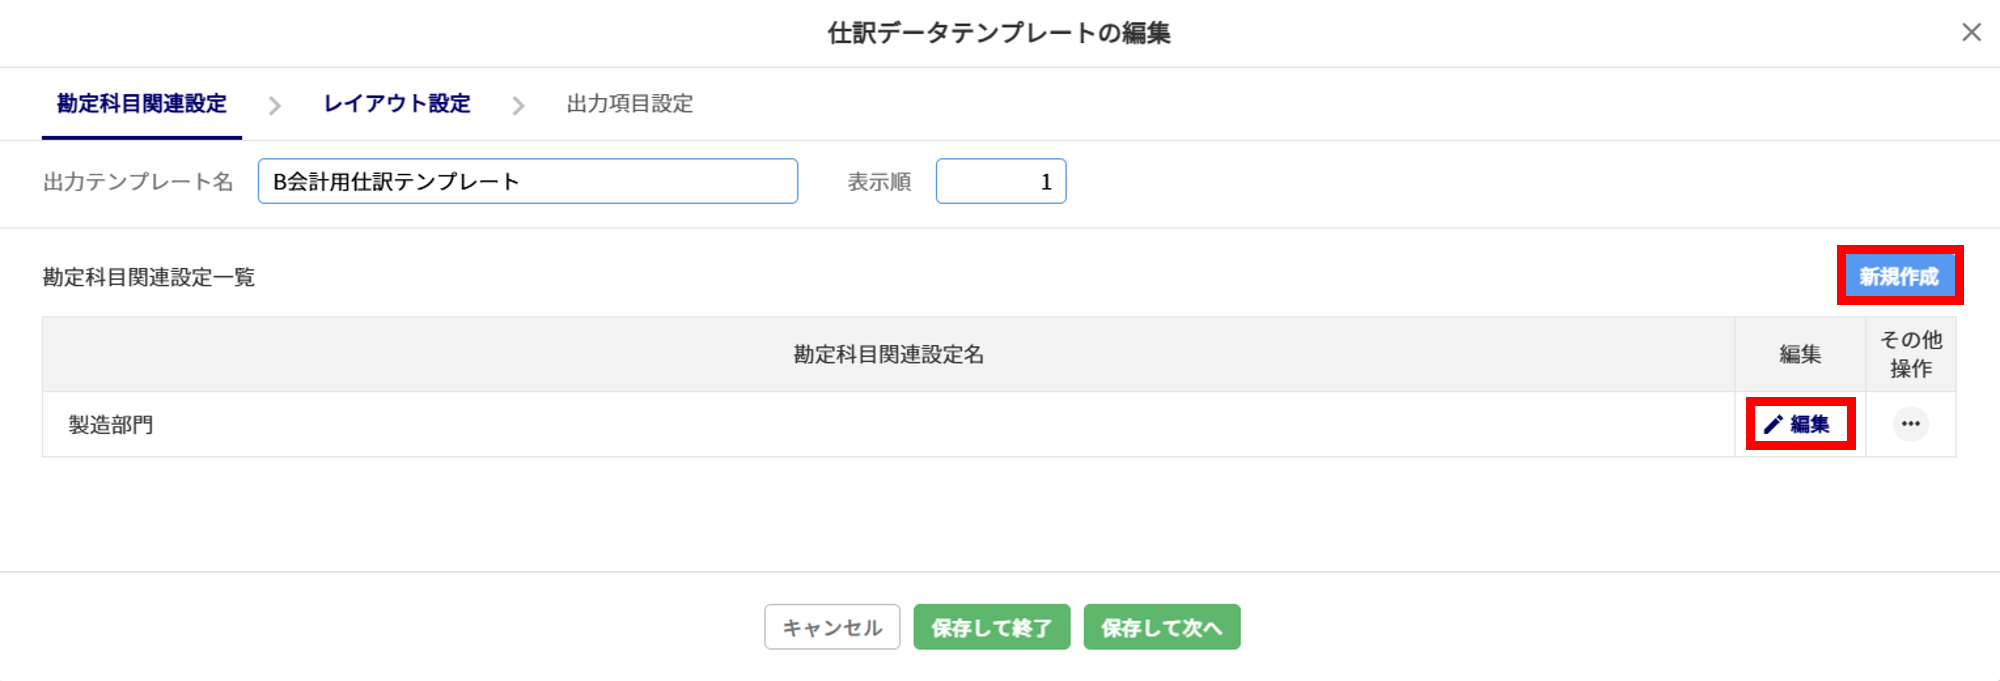Select the 勘定科目関連設定 tab

coord(142,103)
